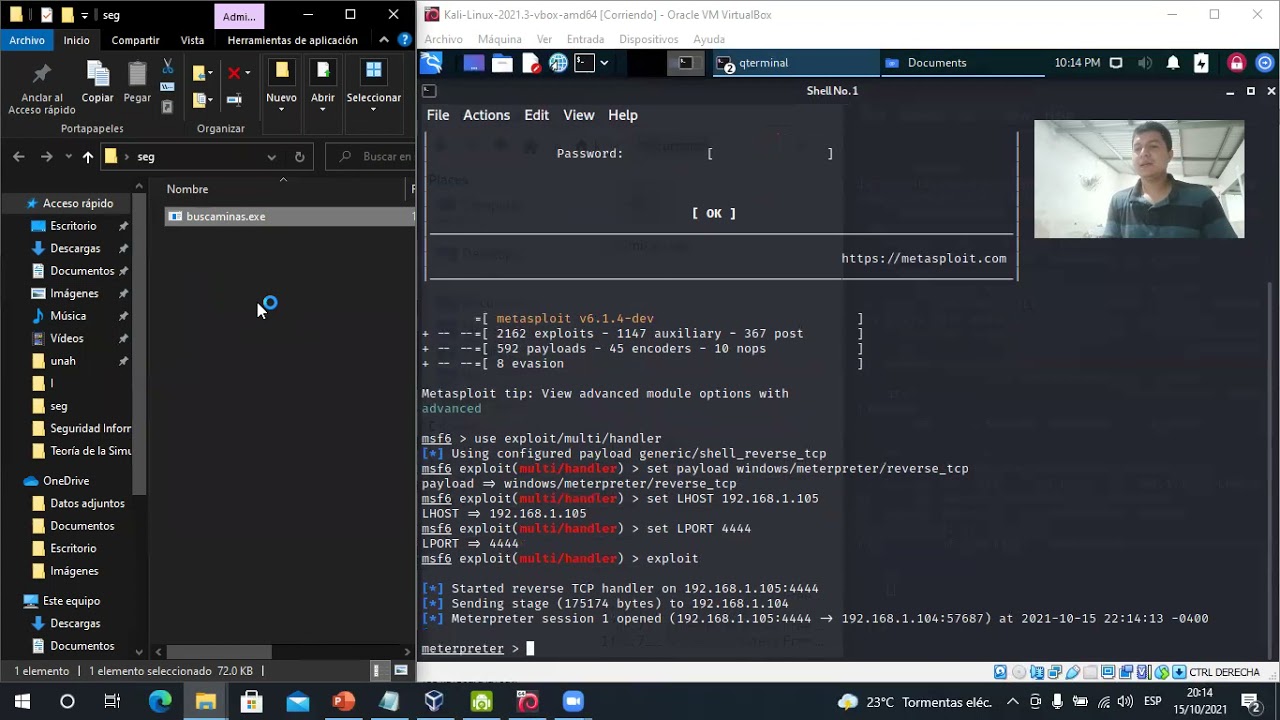
Task: Select OneDrive in navigation pane
Action: (x=66, y=481)
